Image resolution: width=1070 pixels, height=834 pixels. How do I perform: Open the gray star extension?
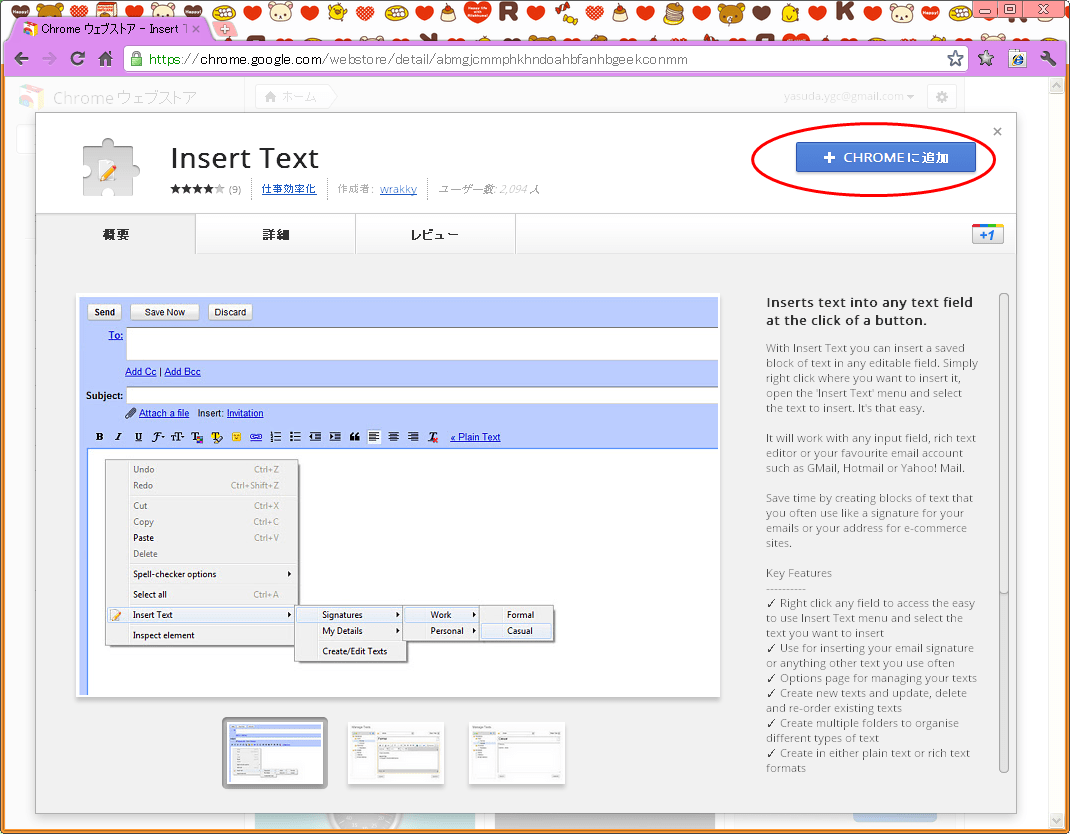tap(986, 59)
